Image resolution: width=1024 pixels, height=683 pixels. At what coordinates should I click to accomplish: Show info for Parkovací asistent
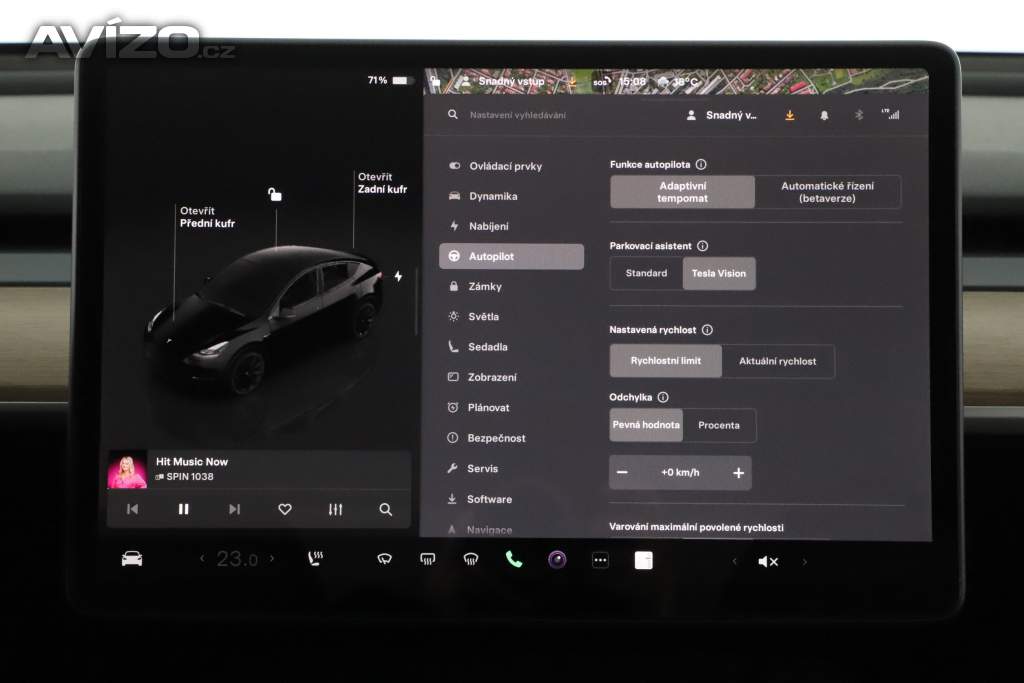point(703,246)
